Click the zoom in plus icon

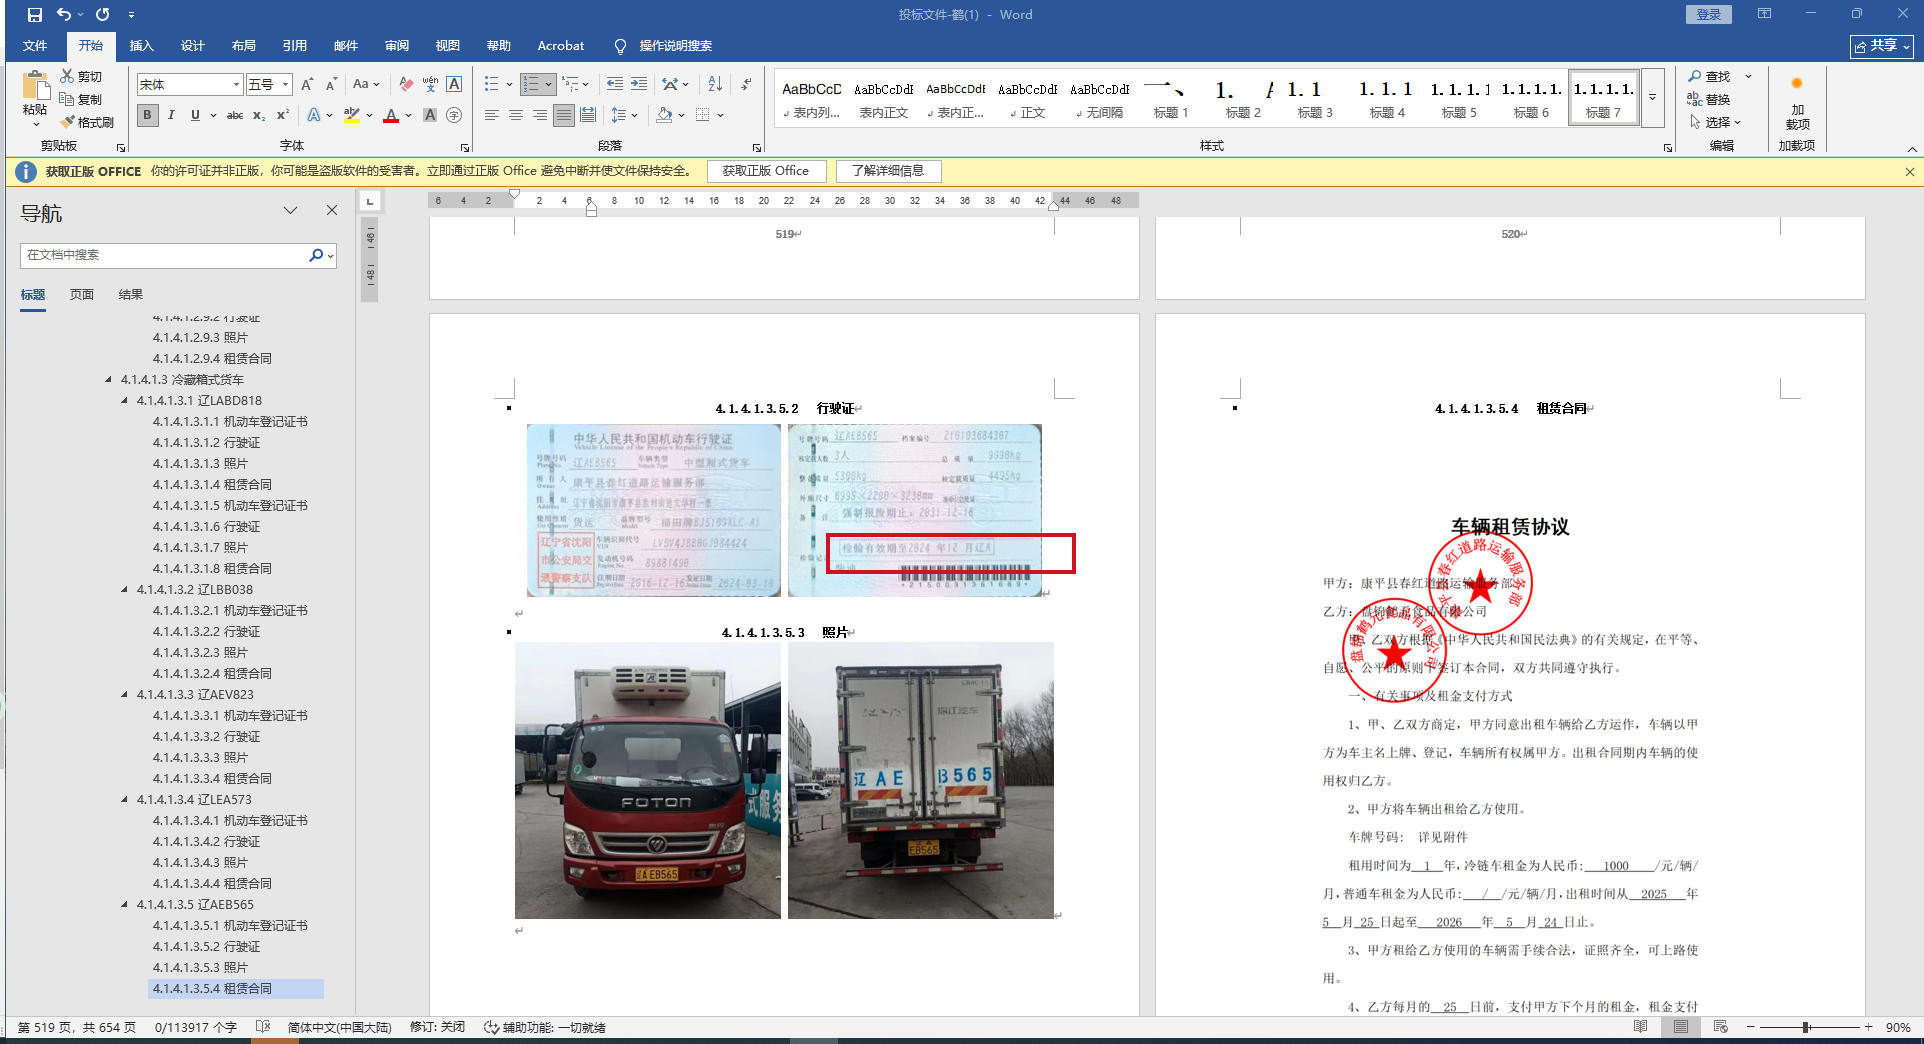tap(1868, 1027)
